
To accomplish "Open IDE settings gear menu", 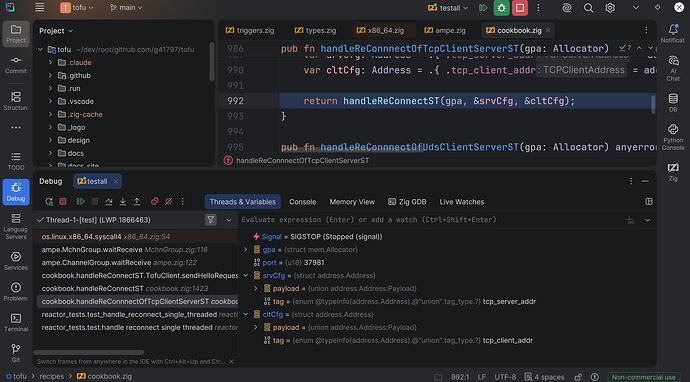I will coord(610,8).
